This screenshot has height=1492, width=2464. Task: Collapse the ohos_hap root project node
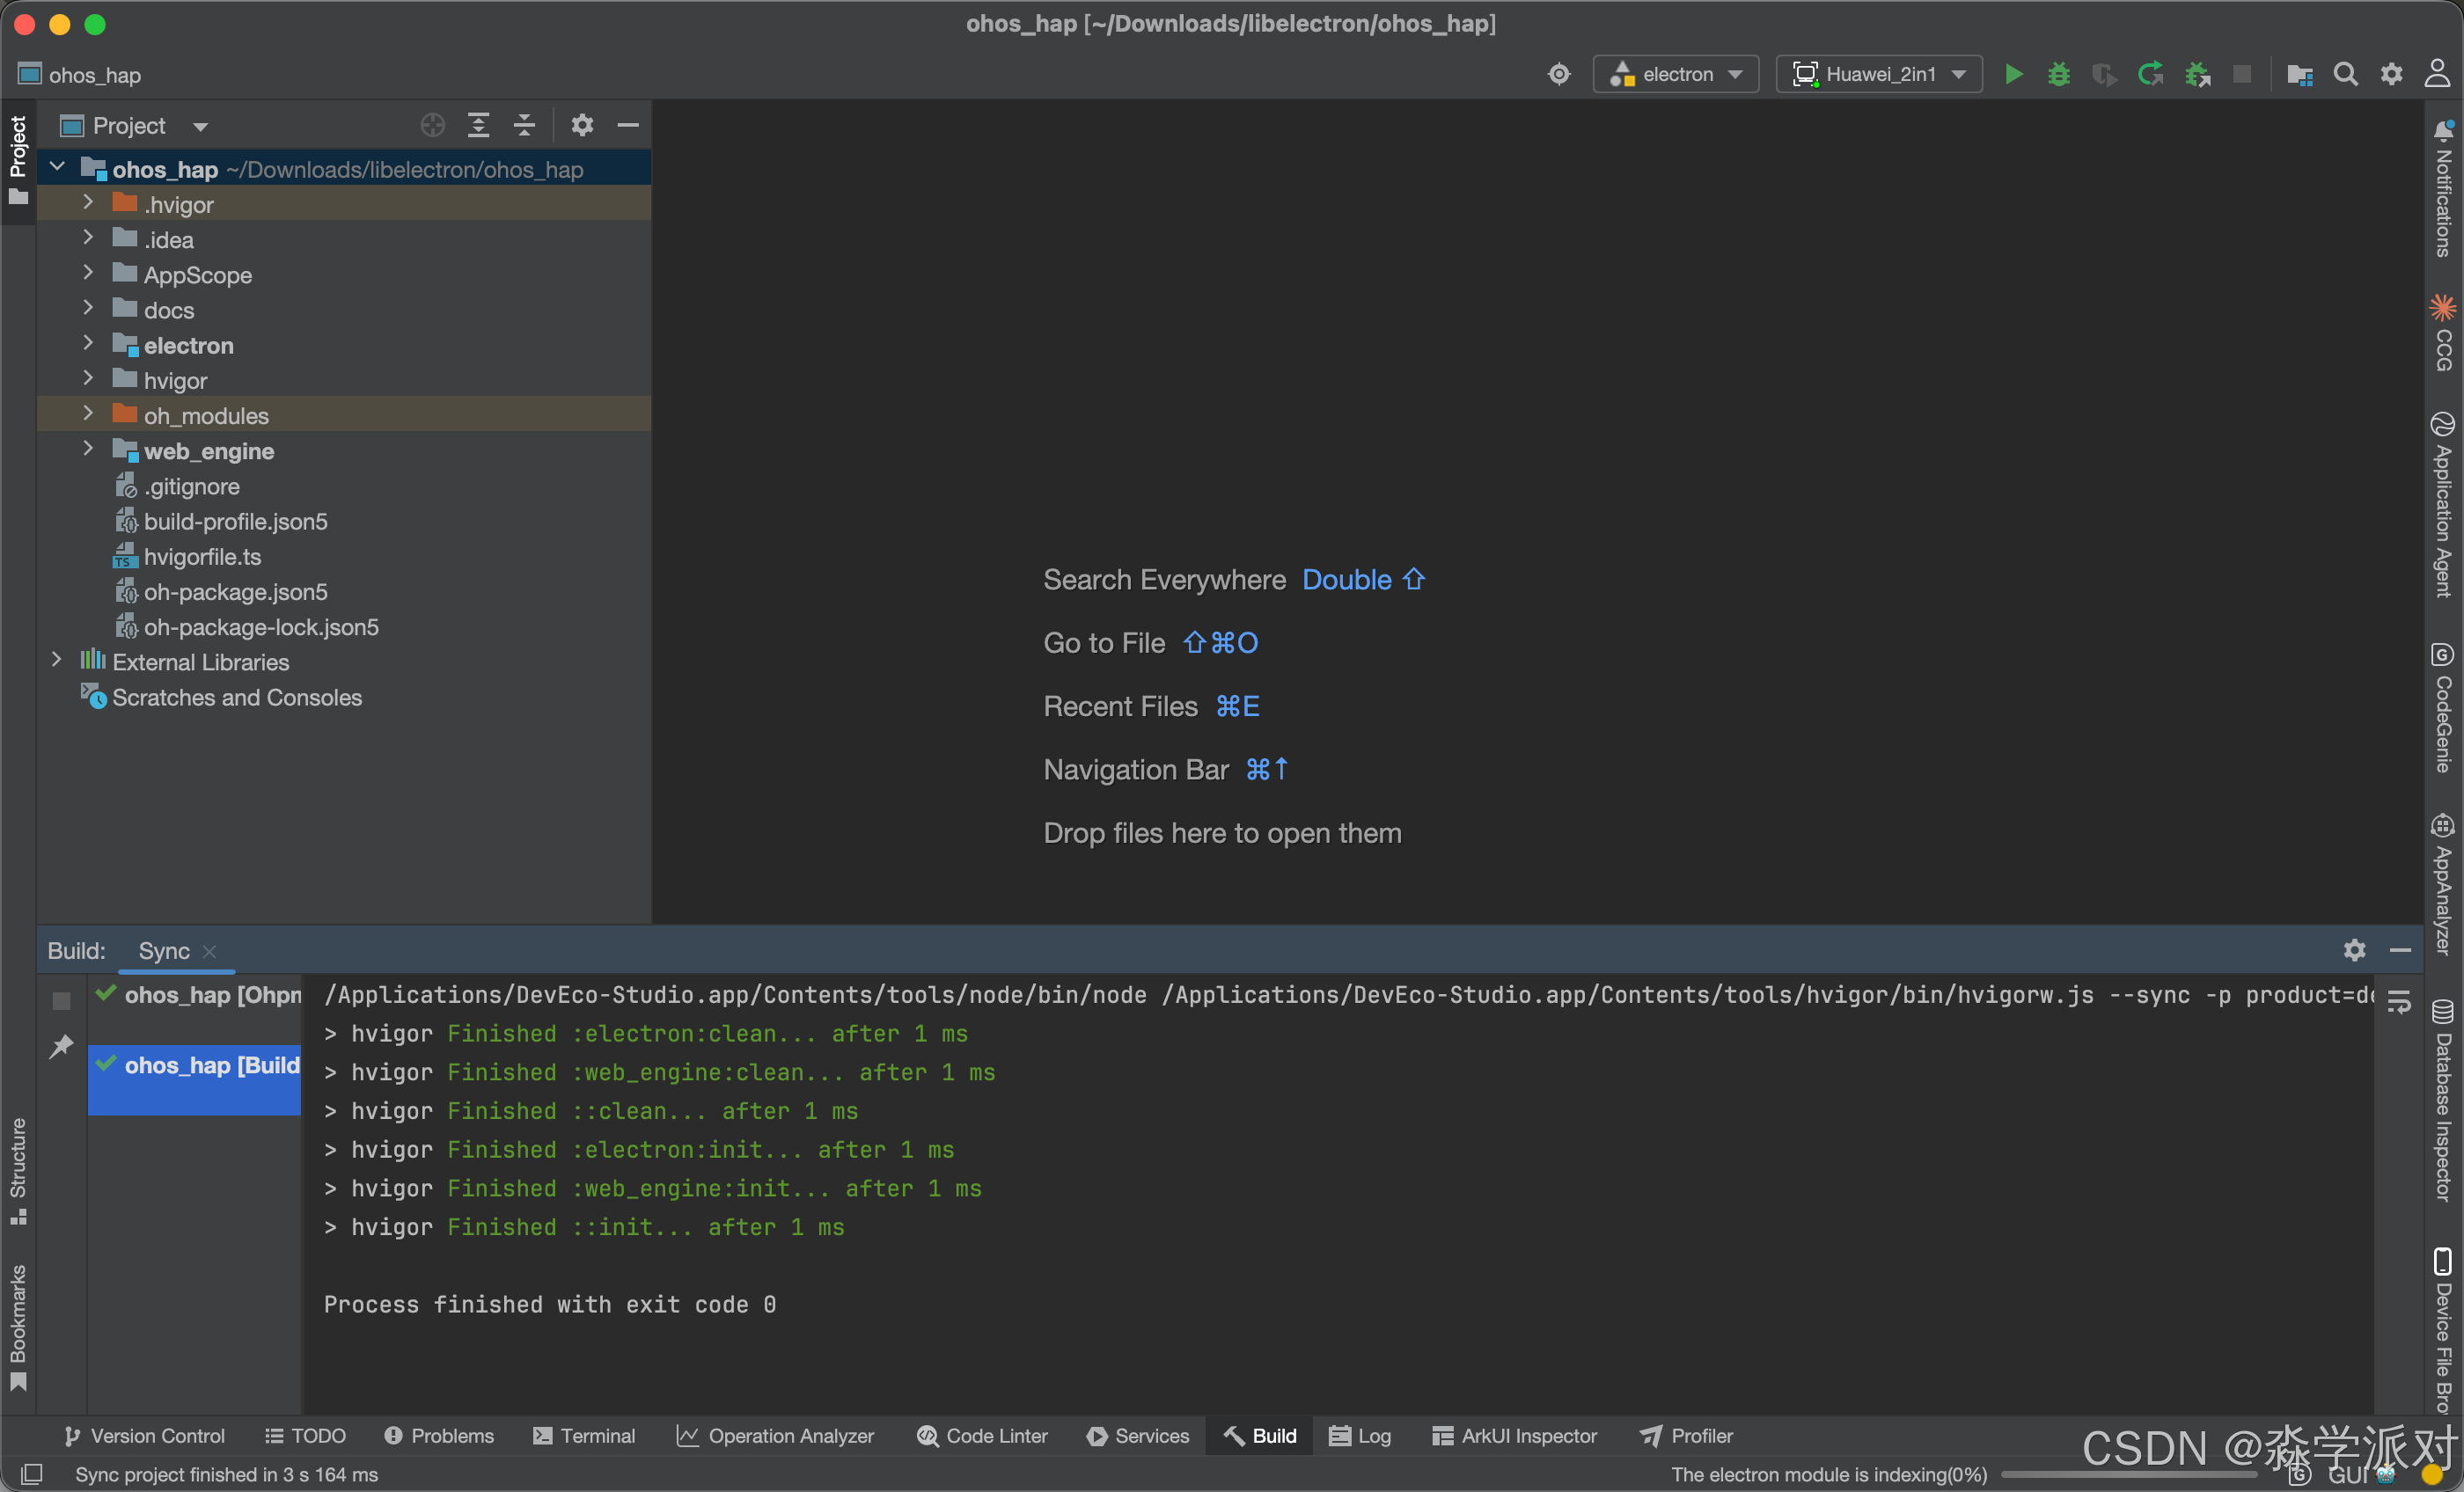point(57,168)
